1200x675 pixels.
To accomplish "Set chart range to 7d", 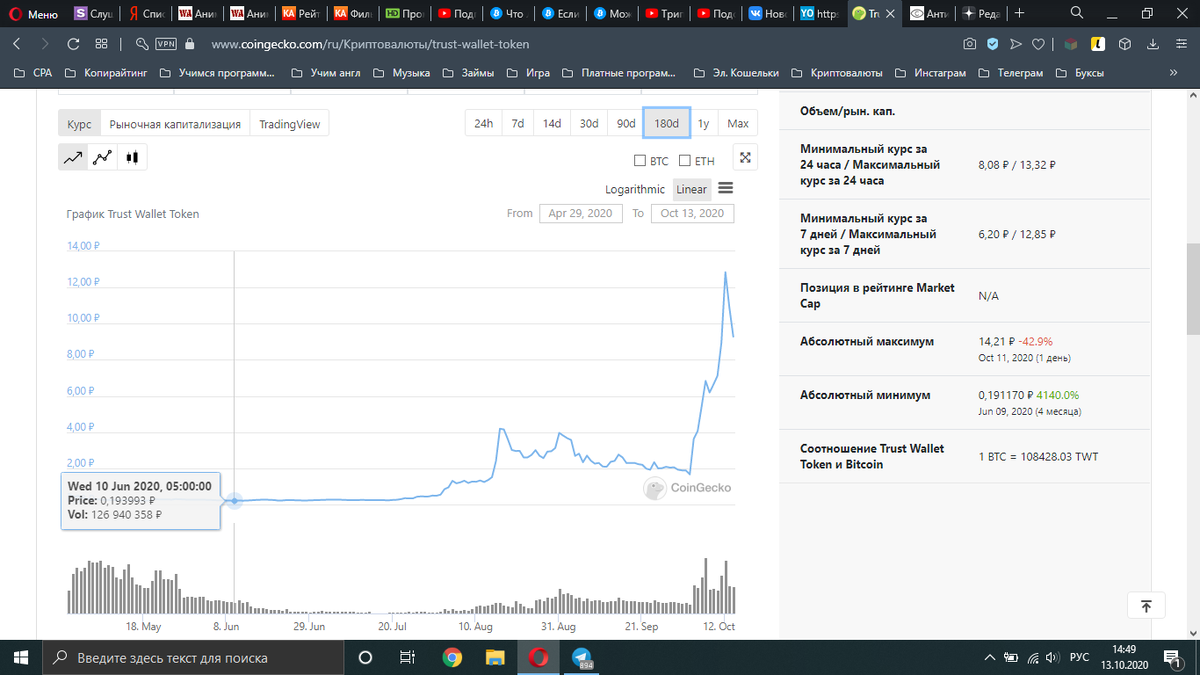I will point(518,123).
